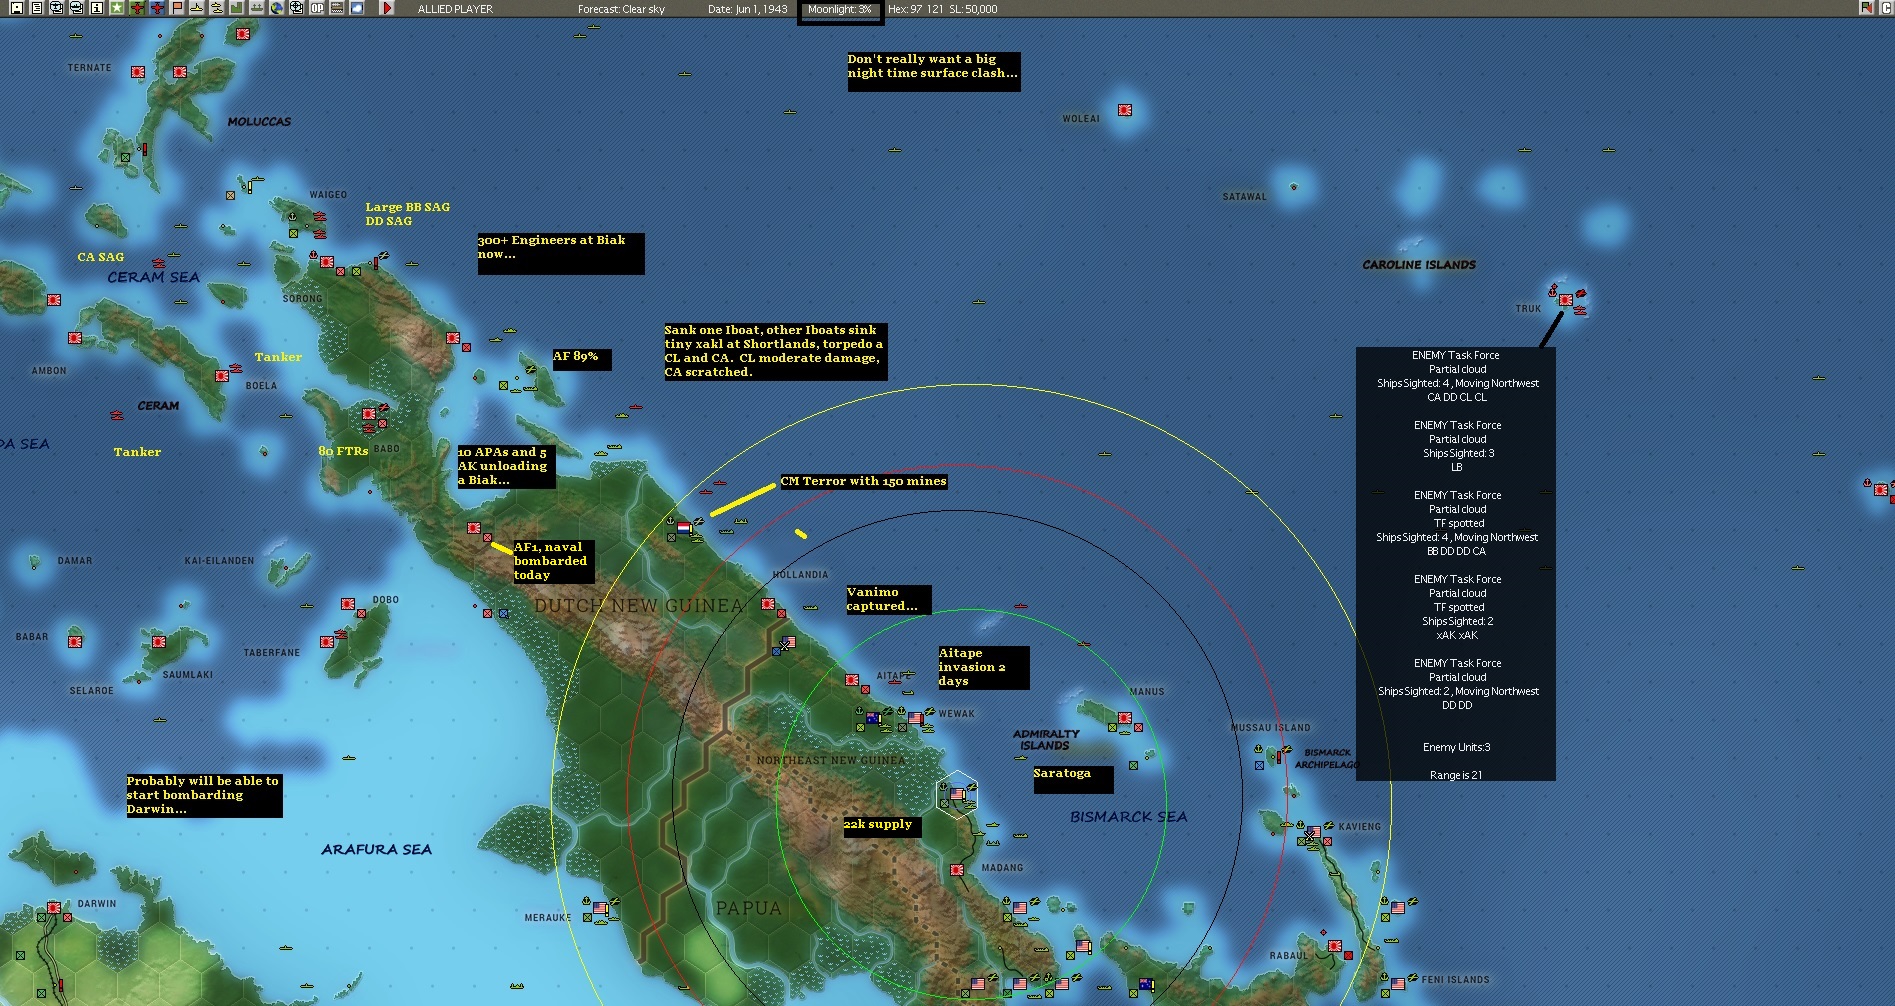Click the ships on green bar toolbar icon
Image resolution: width=1895 pixels, height=1006 pixels.
point(257,8)
